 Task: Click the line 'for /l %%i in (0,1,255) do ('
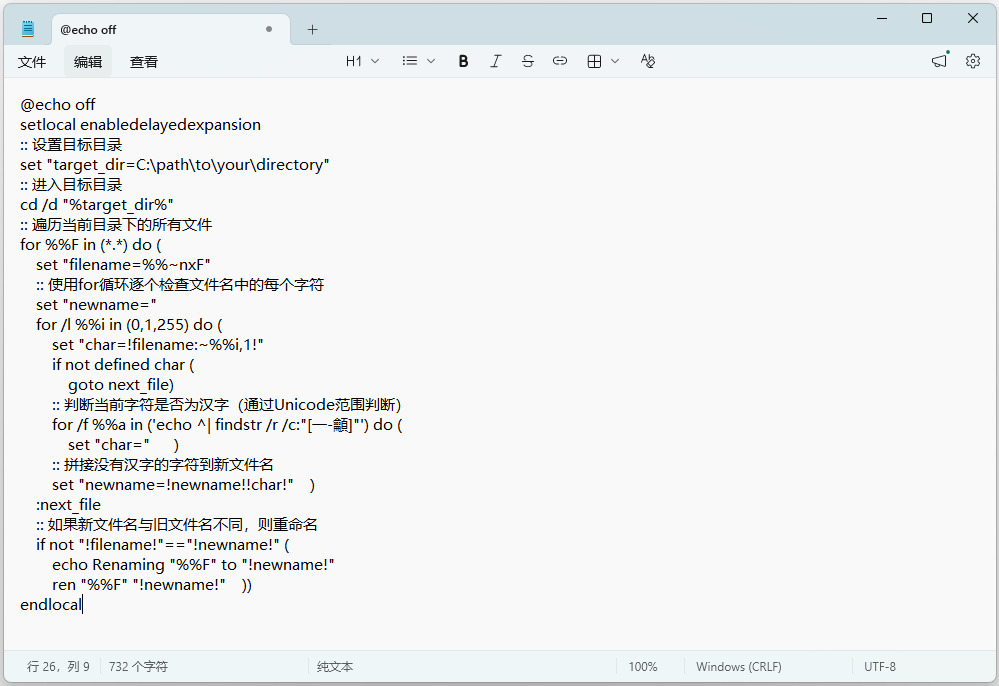(129, 324)
